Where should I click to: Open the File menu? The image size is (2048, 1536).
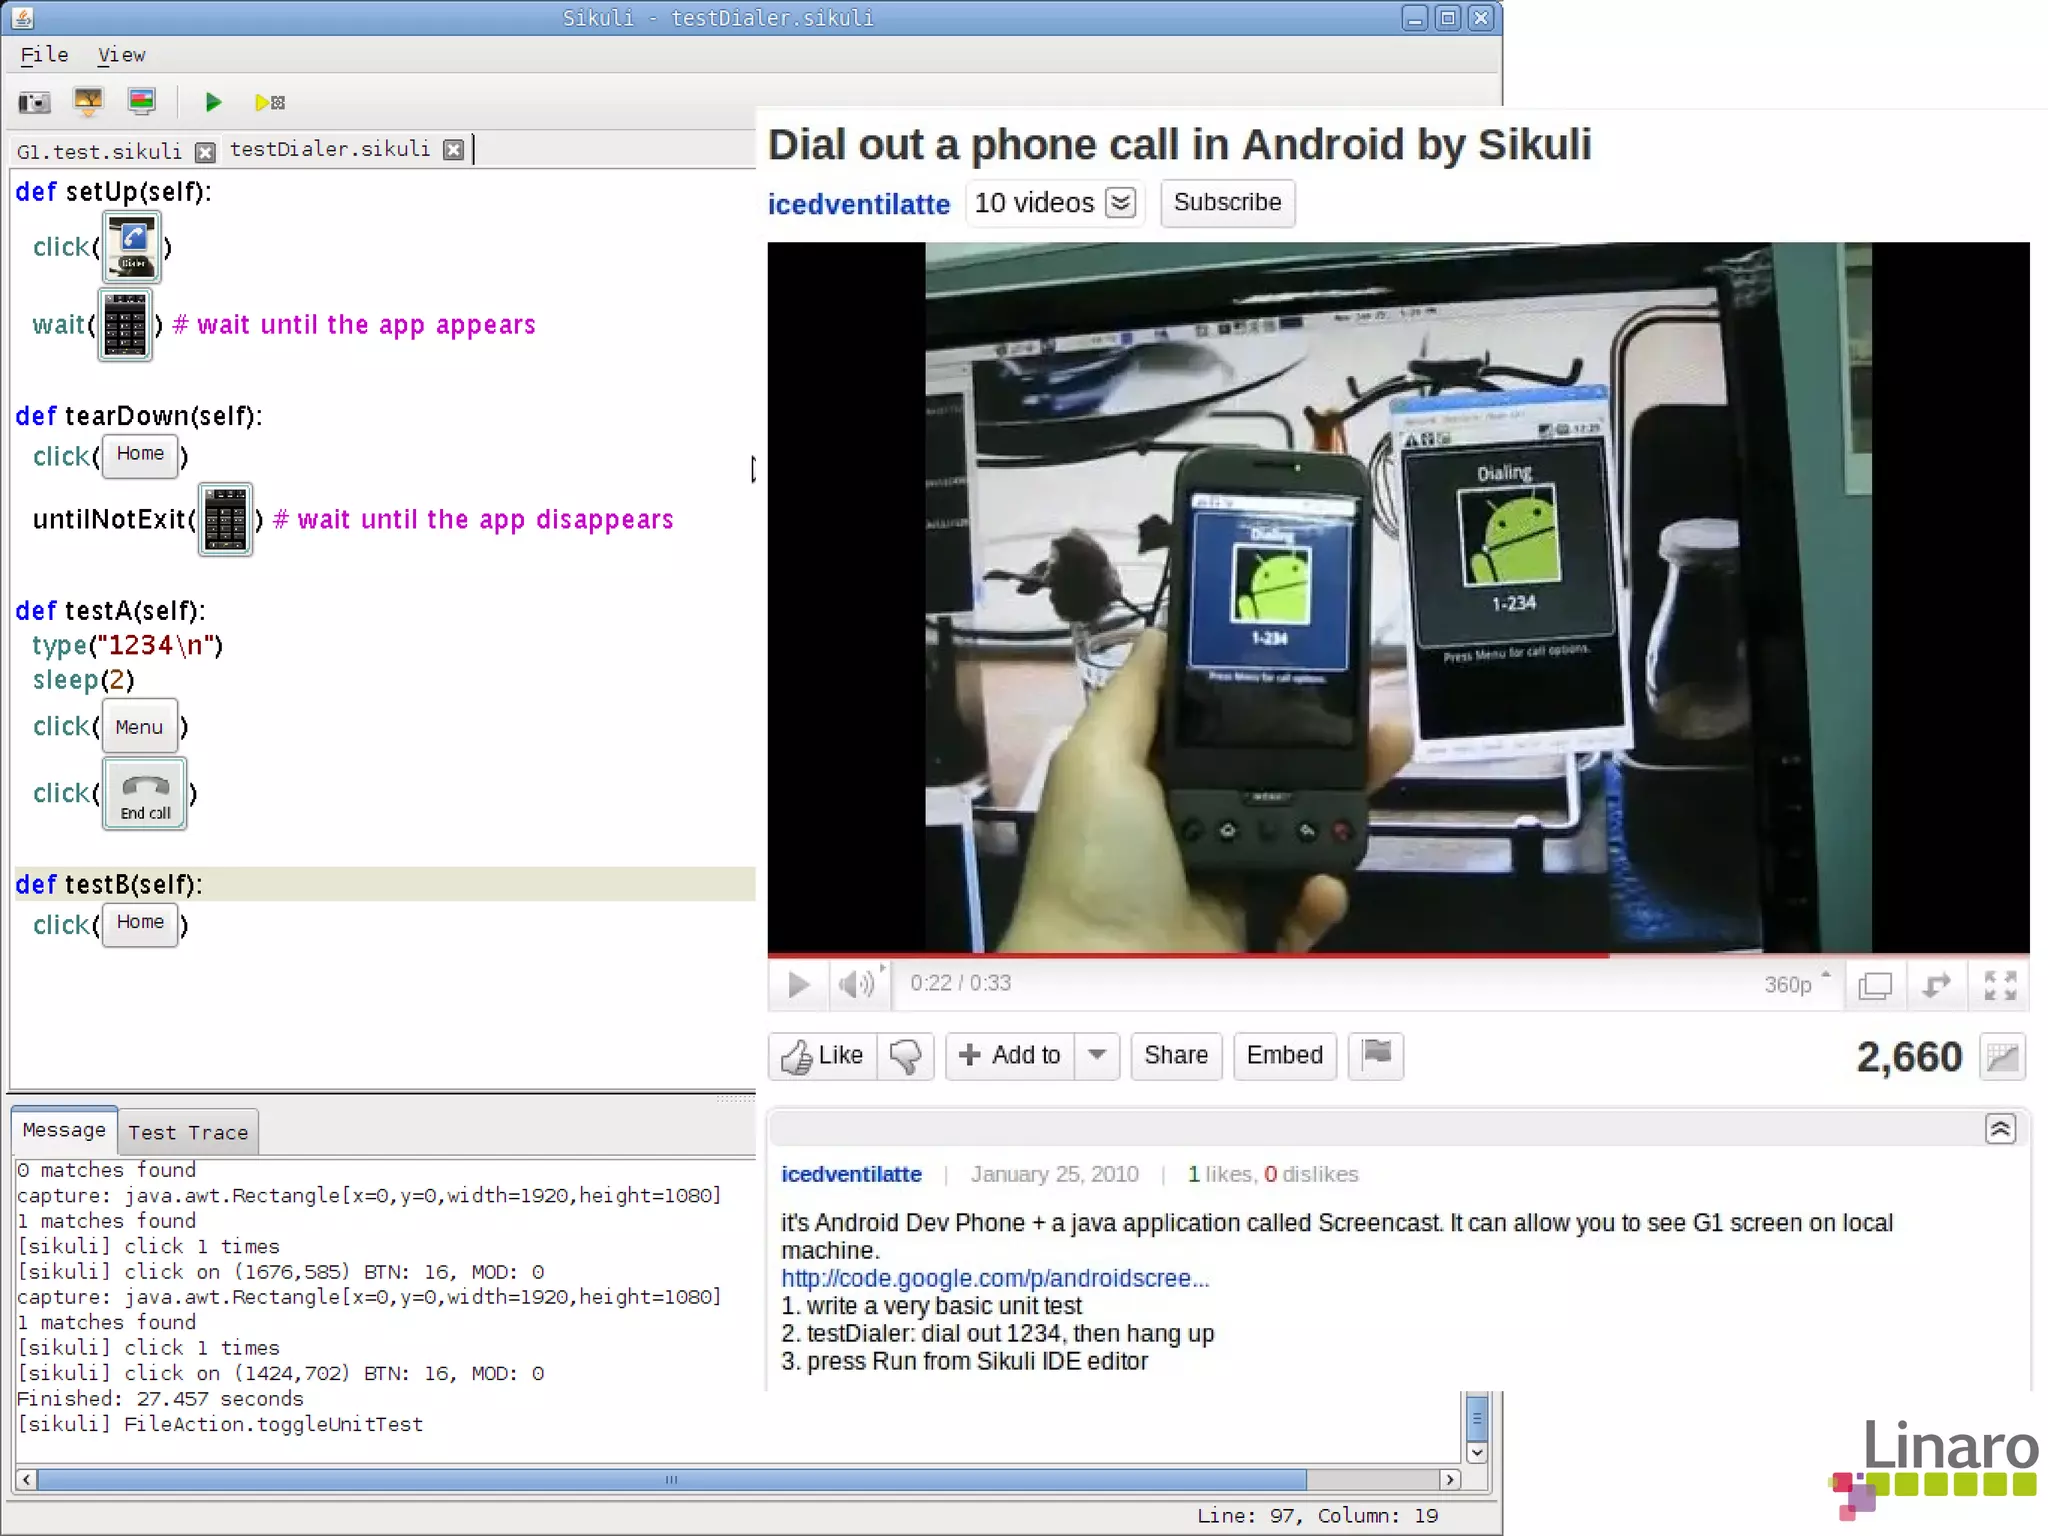pyautogui.click(x=45, y=55)
